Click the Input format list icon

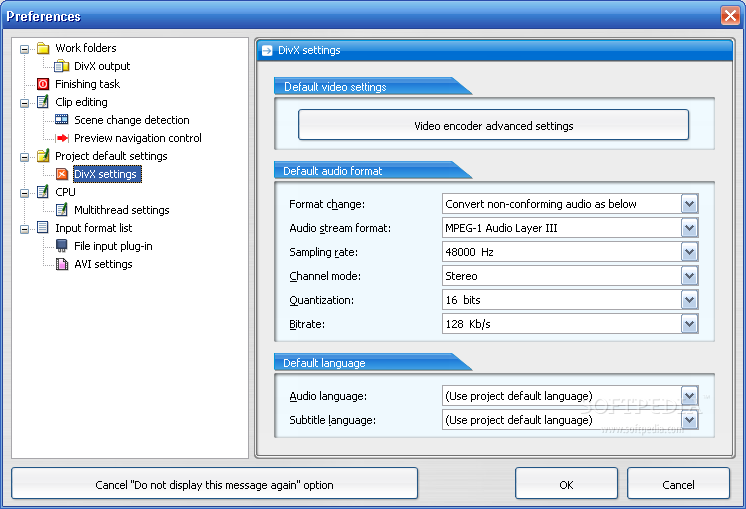[x=43, y=228]
